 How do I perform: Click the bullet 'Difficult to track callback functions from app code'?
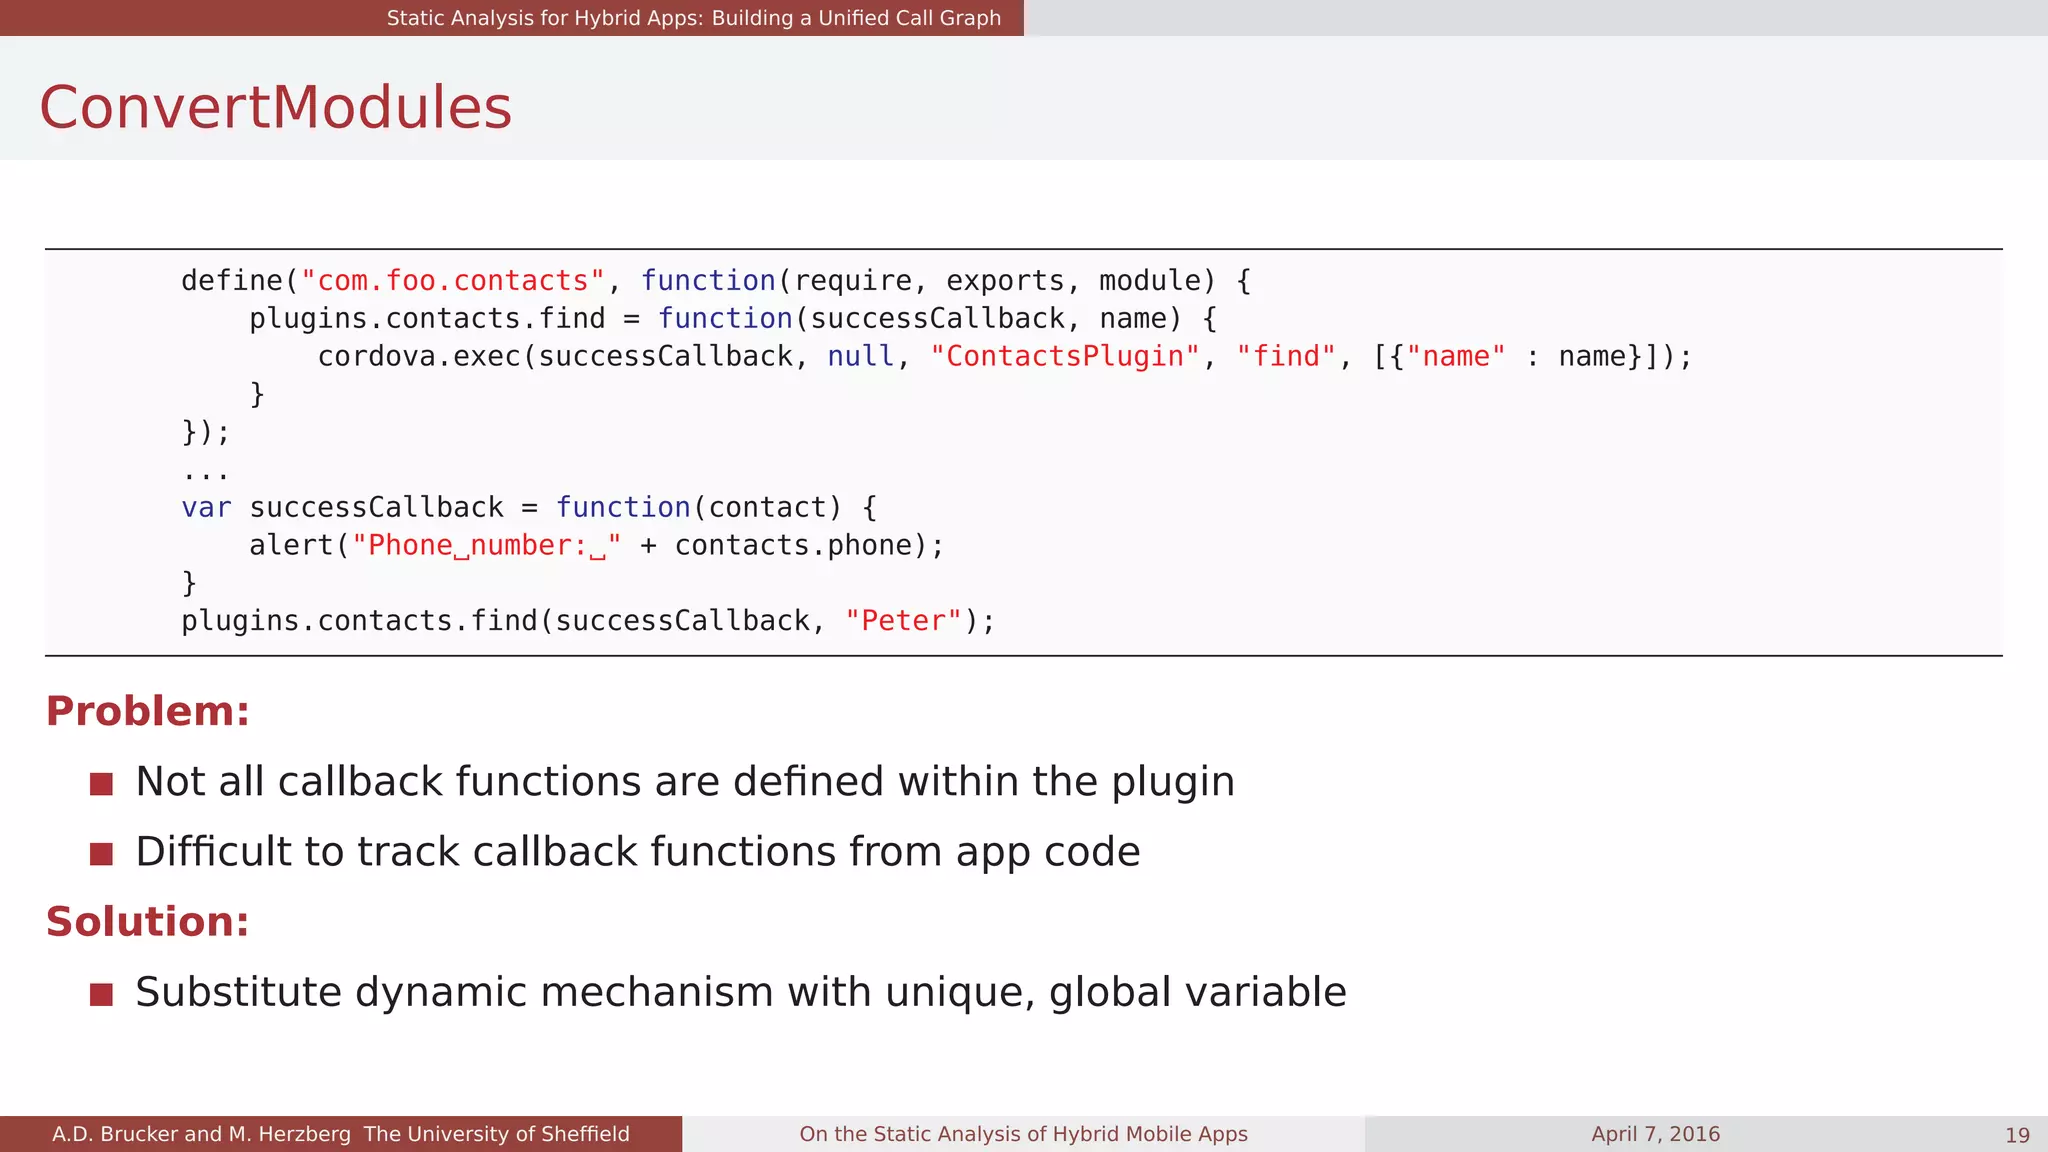(x=638, y=852)
